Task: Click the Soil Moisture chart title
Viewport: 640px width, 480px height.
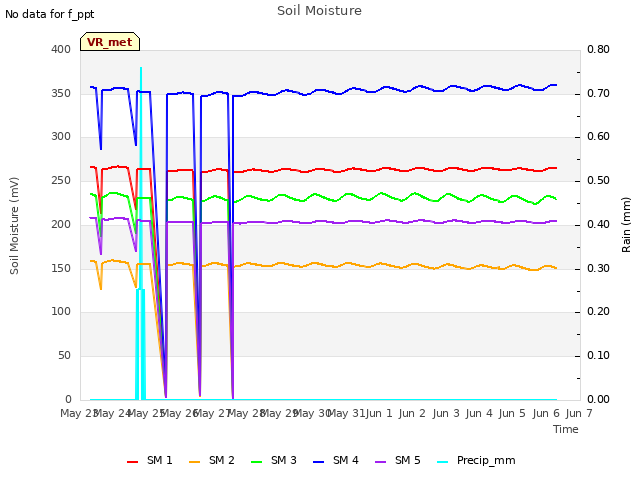Action: (x=319, y=11)
